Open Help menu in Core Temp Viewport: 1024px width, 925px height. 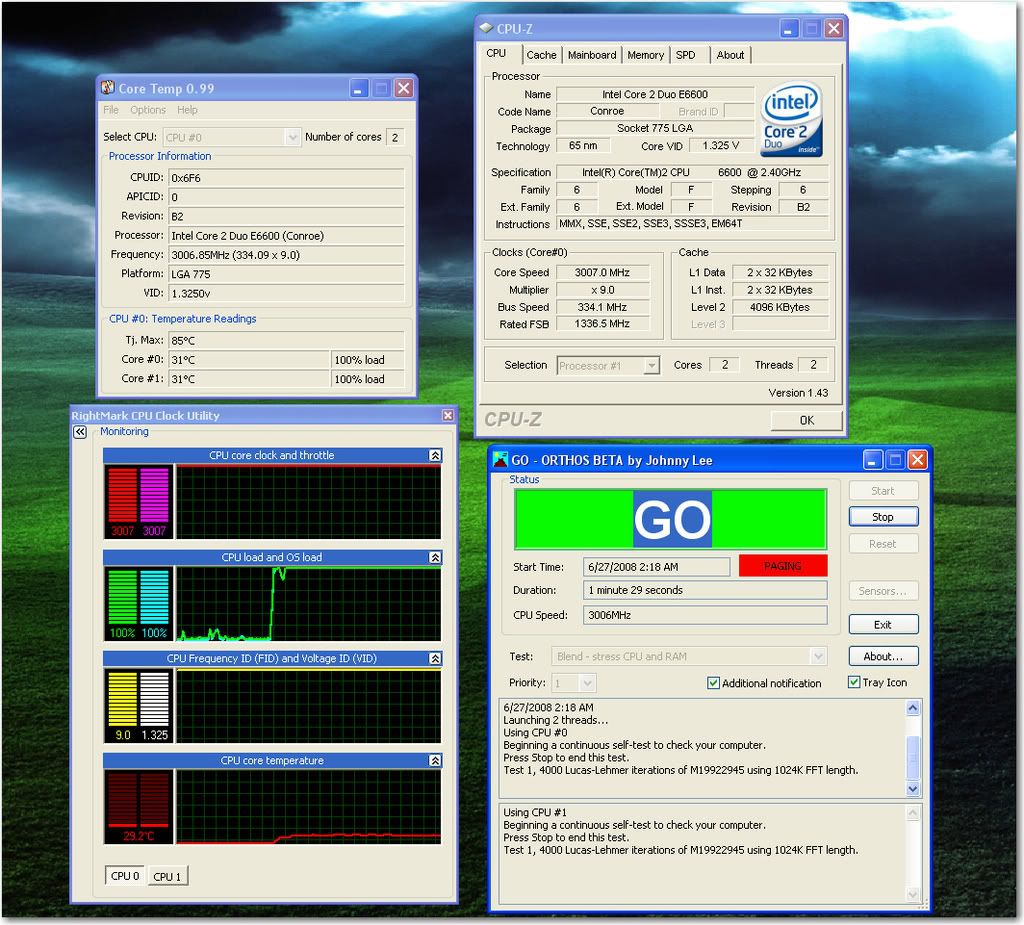pyautogui.click(x=187, y=110)
